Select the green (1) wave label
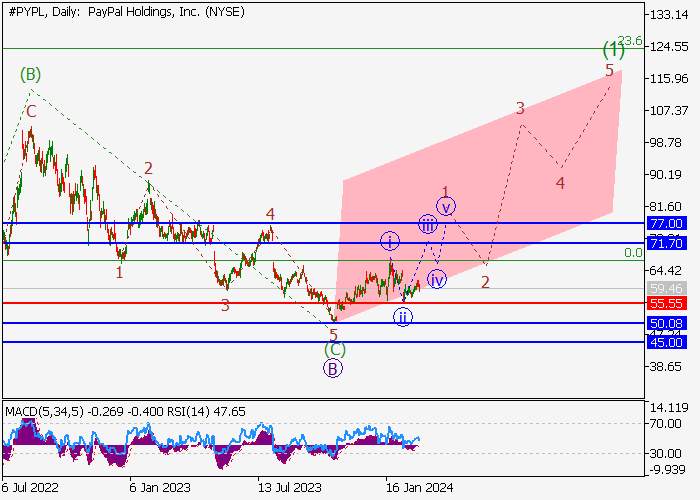The width and height of the screenshot is (700, 500). coord(614,49)
